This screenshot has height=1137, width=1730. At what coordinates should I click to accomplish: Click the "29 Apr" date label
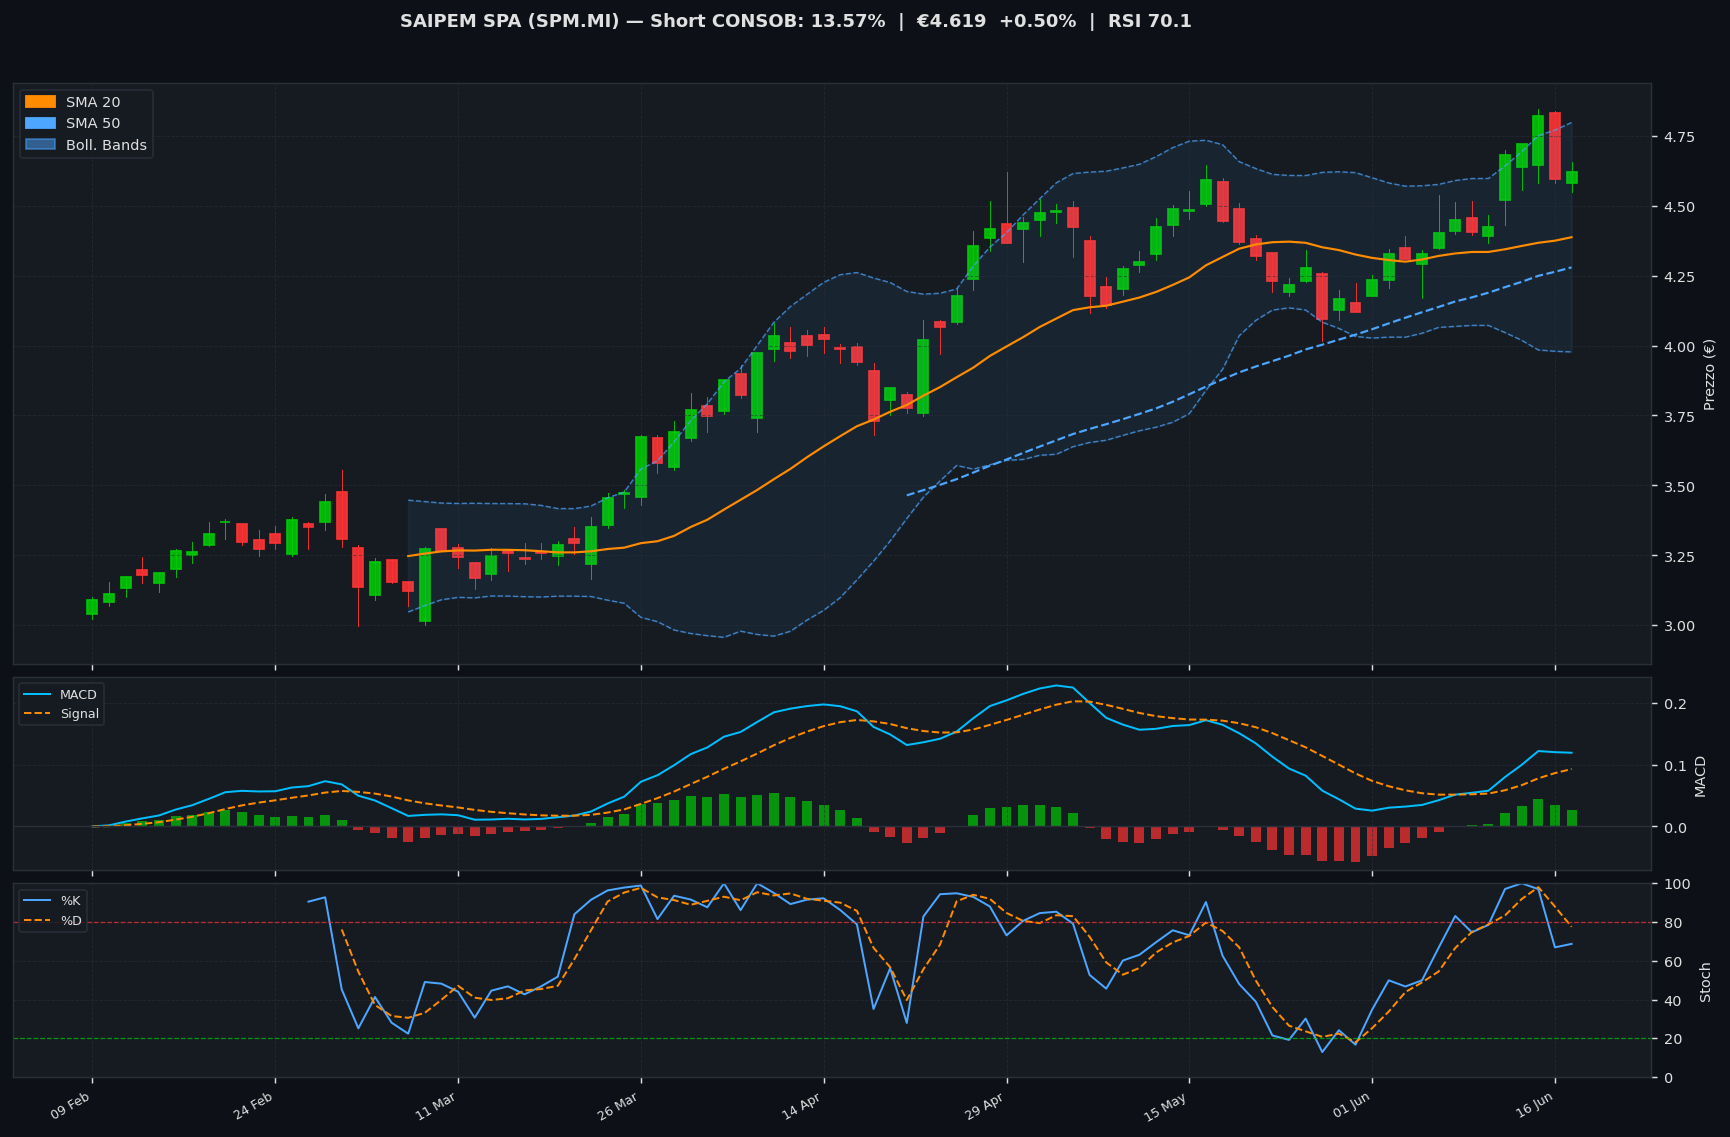985,1106
